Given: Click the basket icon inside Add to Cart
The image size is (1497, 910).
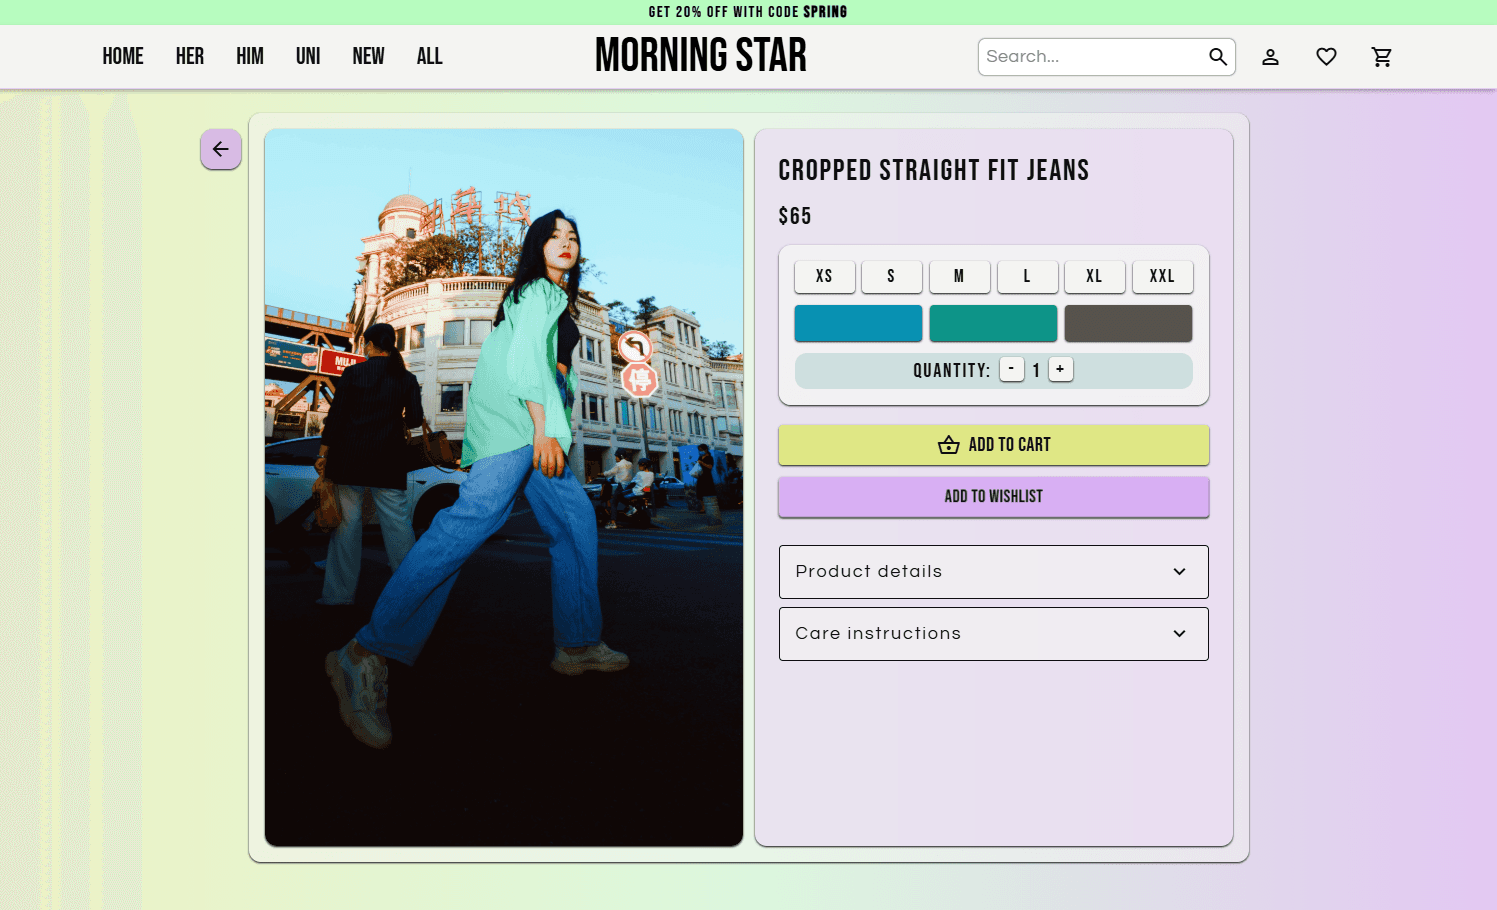Looking at the screenshot, I should click(947, 445).
